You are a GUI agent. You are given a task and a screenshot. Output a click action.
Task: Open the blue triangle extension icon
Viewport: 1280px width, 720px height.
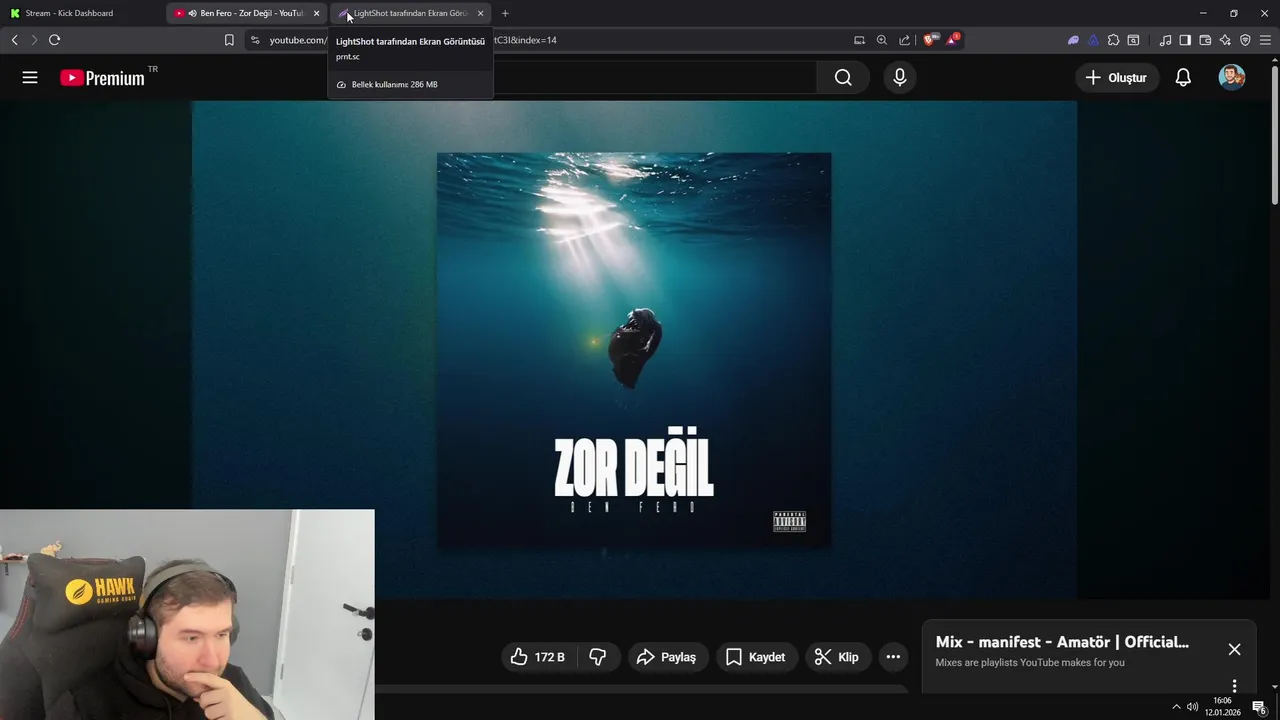pyautogui.click(x=1093, y=40)
